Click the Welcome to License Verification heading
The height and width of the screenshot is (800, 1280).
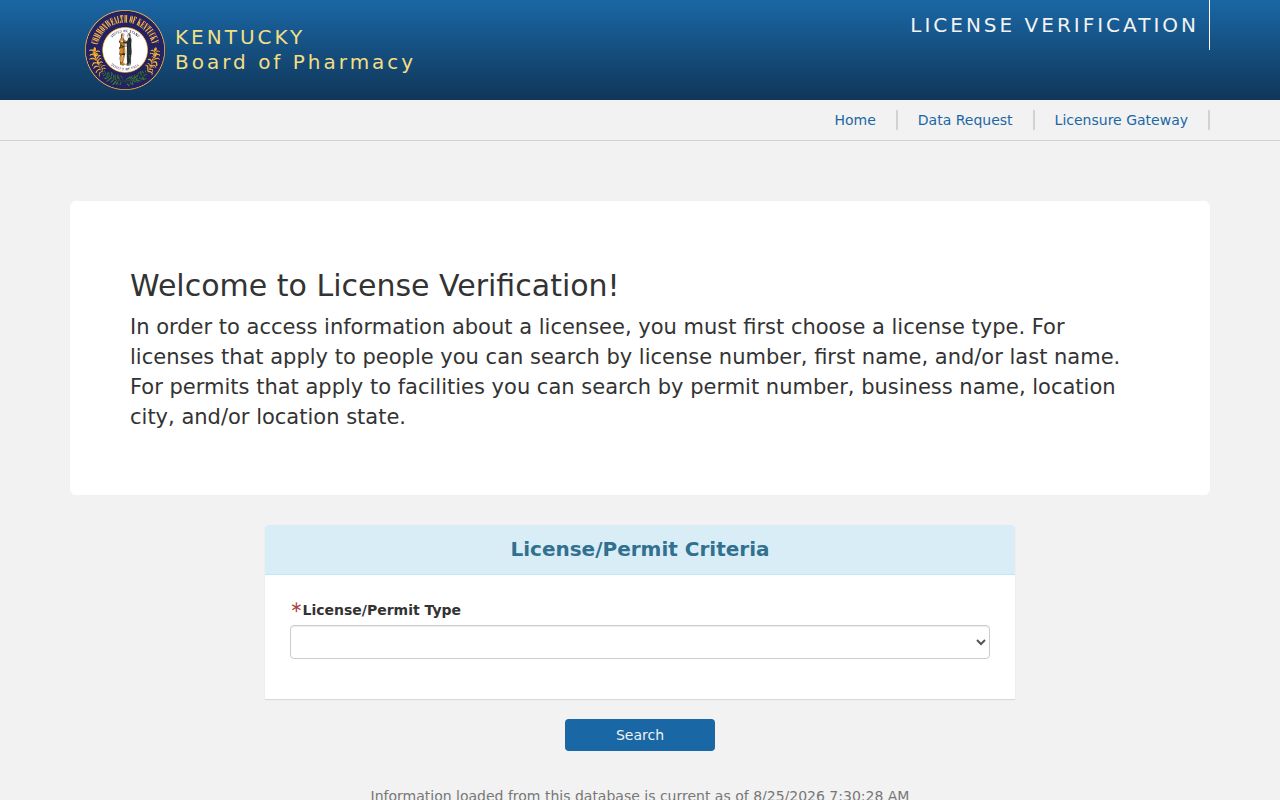point(374,285)
